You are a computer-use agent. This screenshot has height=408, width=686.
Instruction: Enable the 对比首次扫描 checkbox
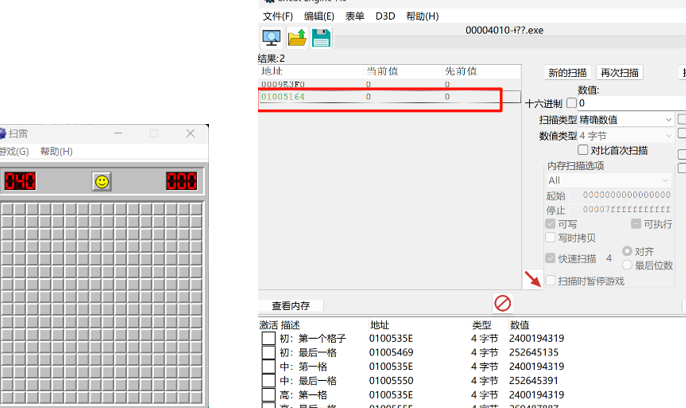coord(583,150)
